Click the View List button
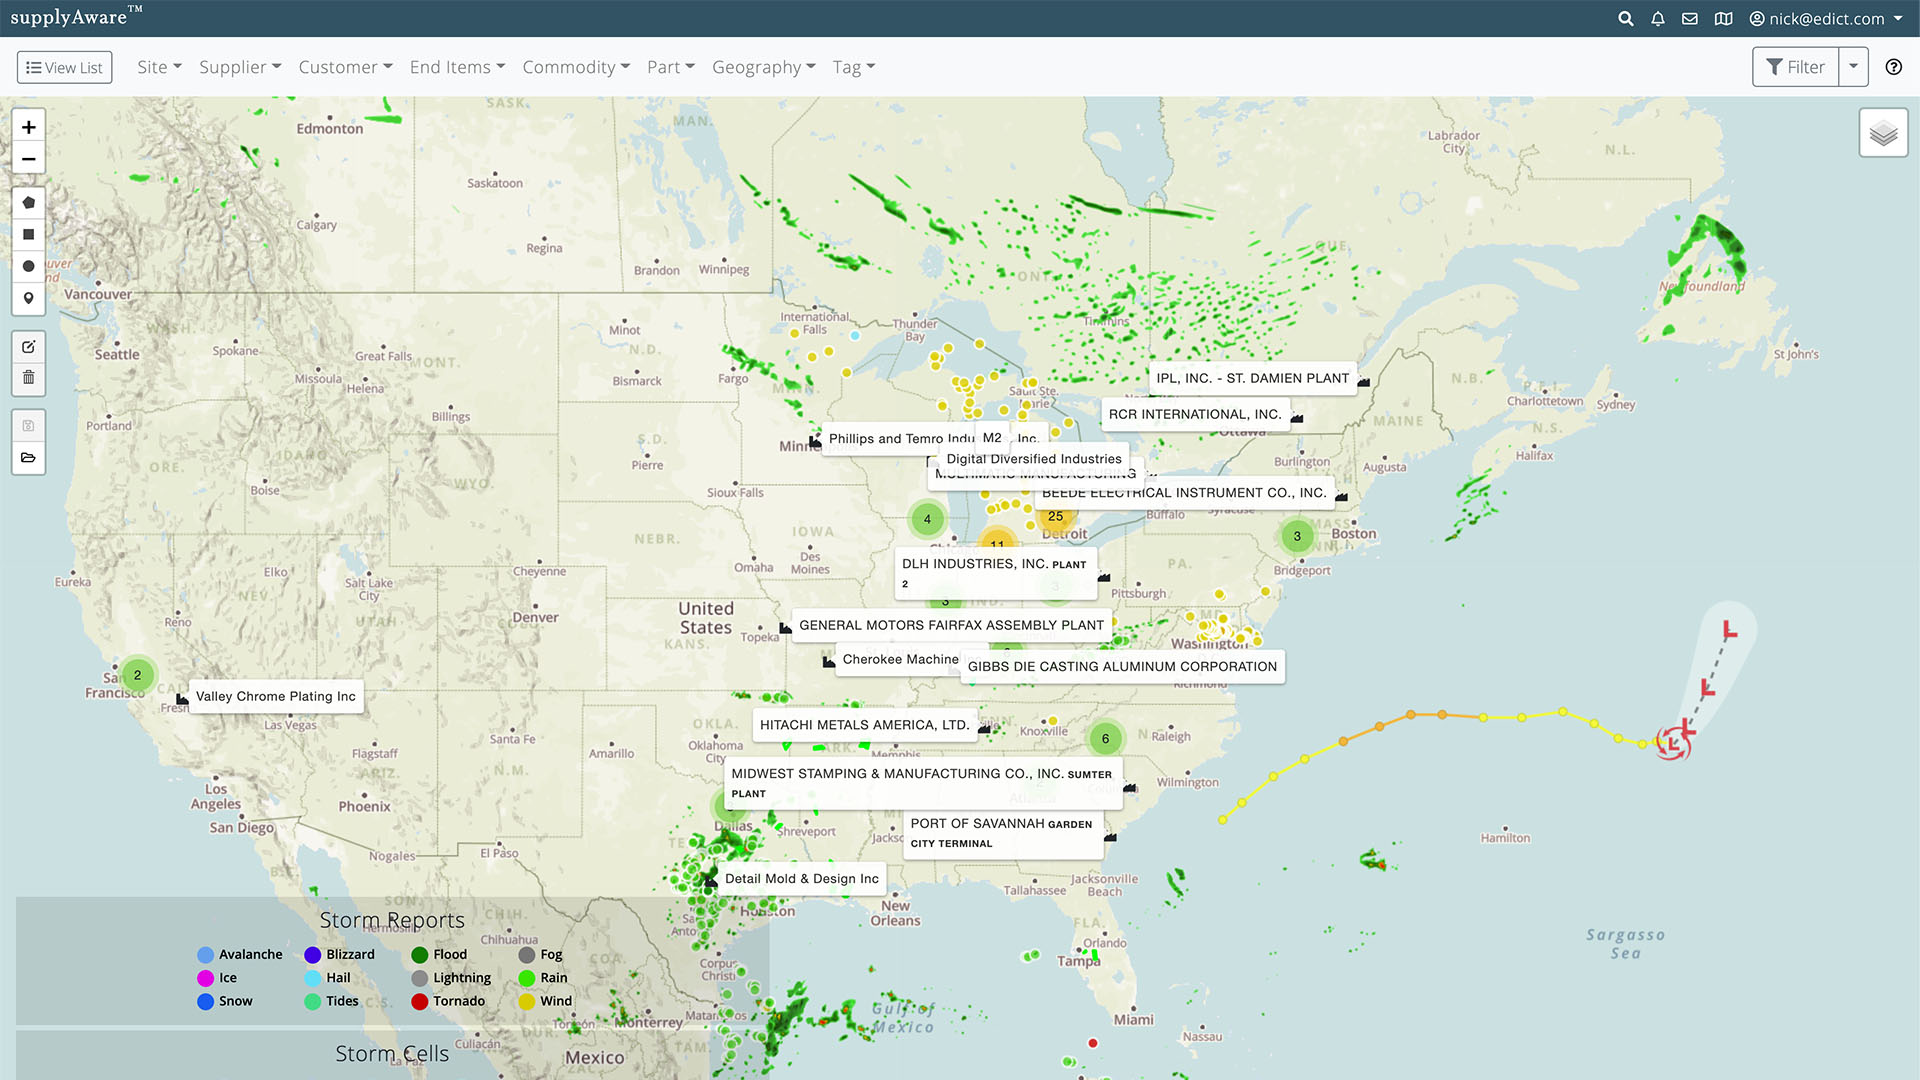 [x=64, y=67]
